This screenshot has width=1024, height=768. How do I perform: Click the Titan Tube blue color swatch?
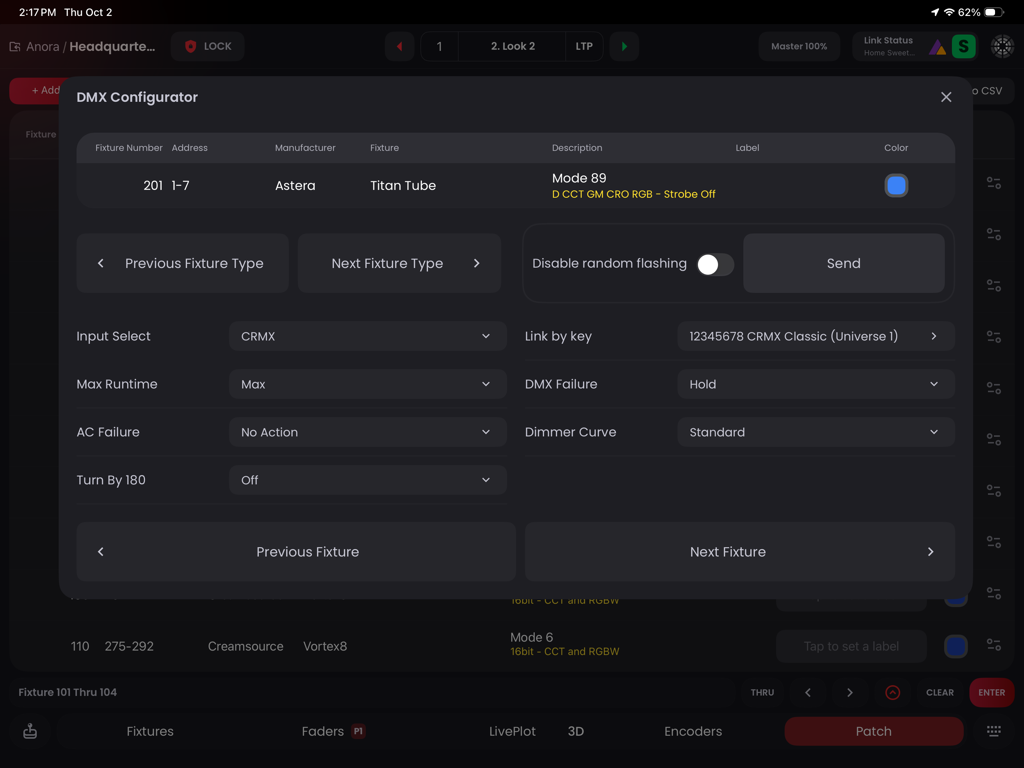coord(896,185)
